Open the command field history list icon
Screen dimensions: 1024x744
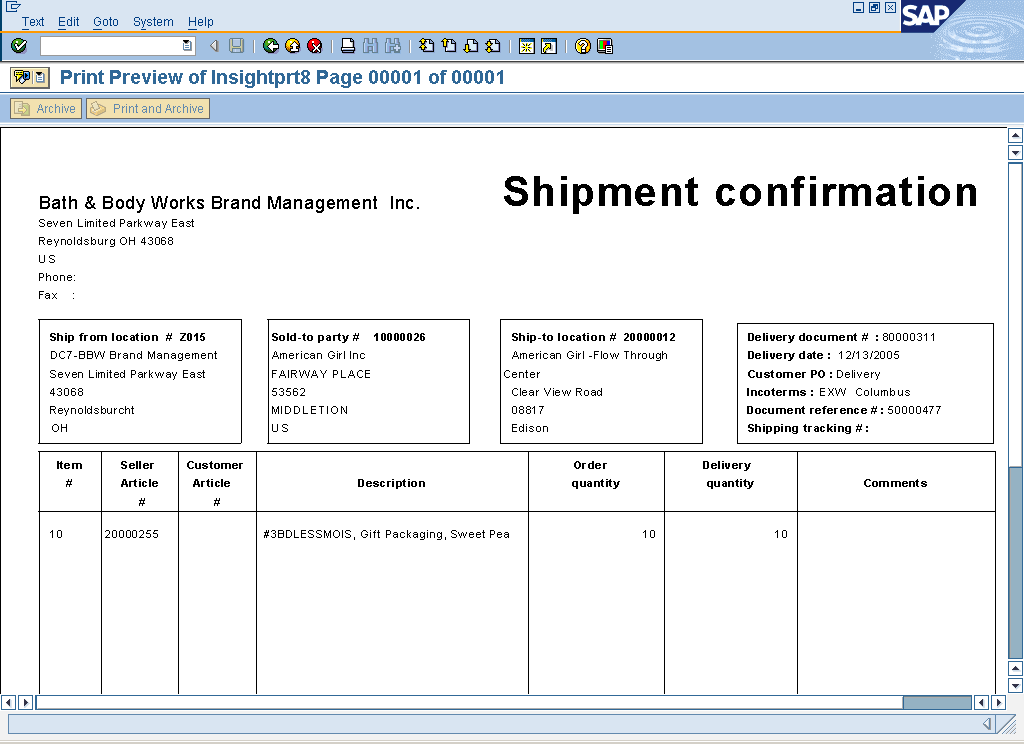tap(187, 46)
